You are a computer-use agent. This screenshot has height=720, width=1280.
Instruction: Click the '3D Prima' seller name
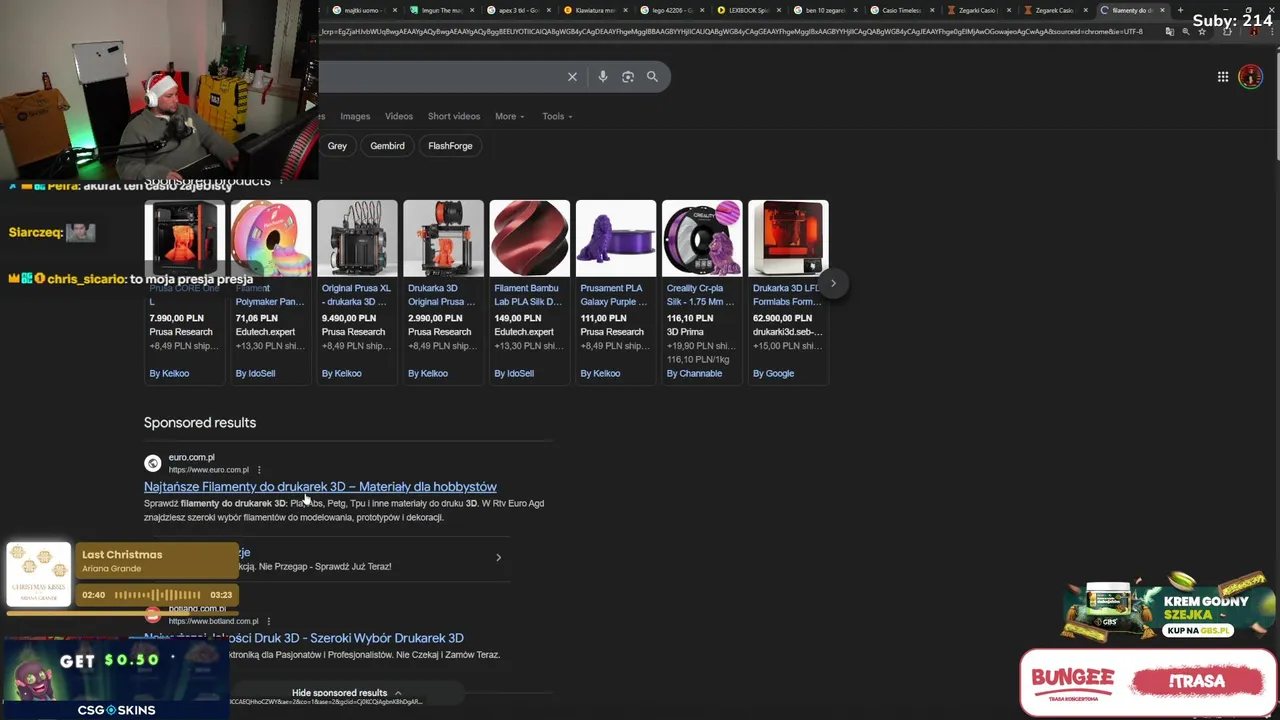point(685,332)
